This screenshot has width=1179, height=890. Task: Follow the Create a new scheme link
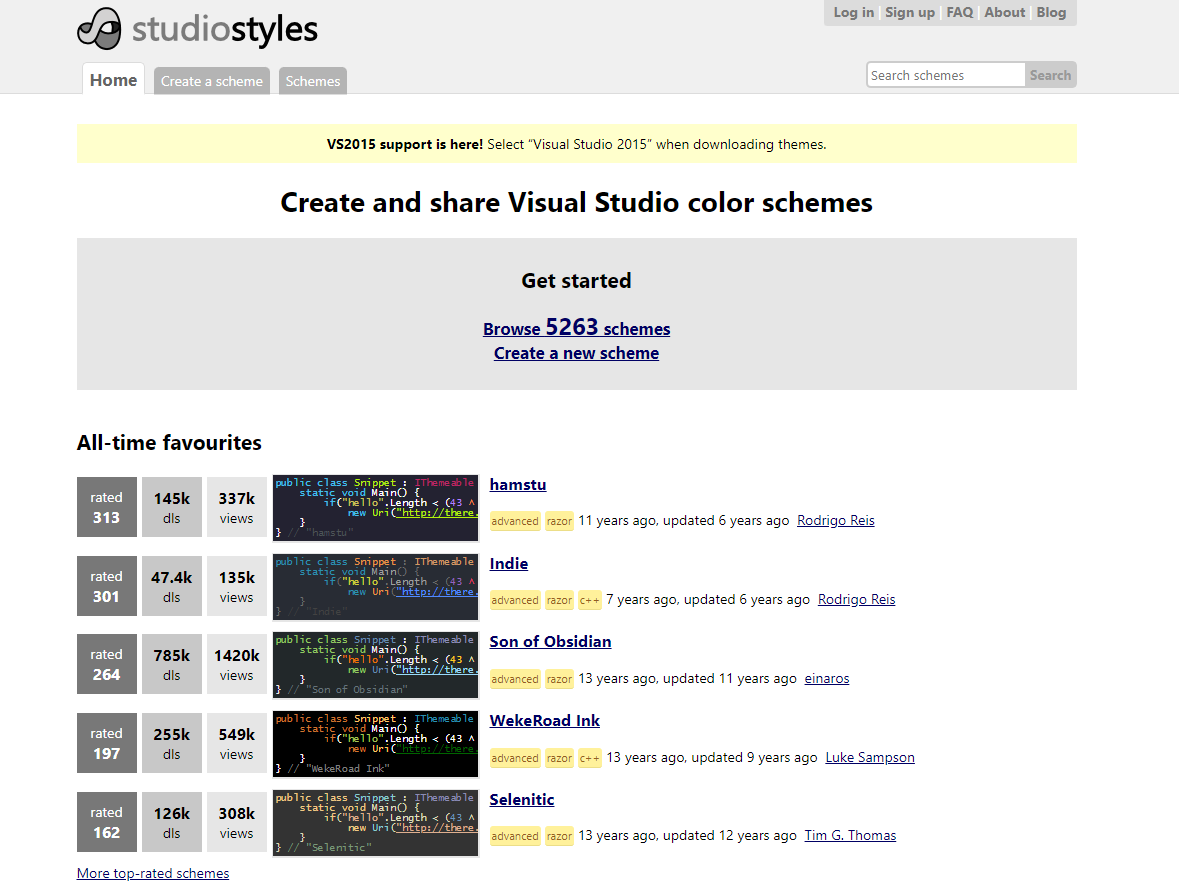[577, 353]
